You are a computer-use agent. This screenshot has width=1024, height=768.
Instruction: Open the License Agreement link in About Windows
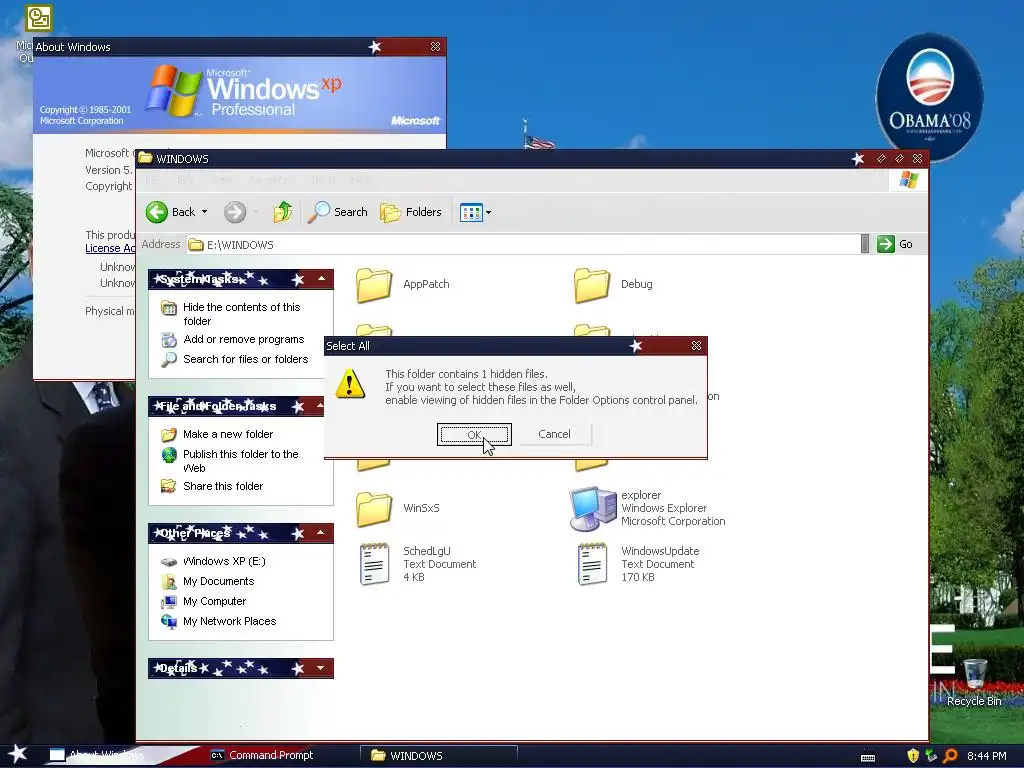pos(110,248)
